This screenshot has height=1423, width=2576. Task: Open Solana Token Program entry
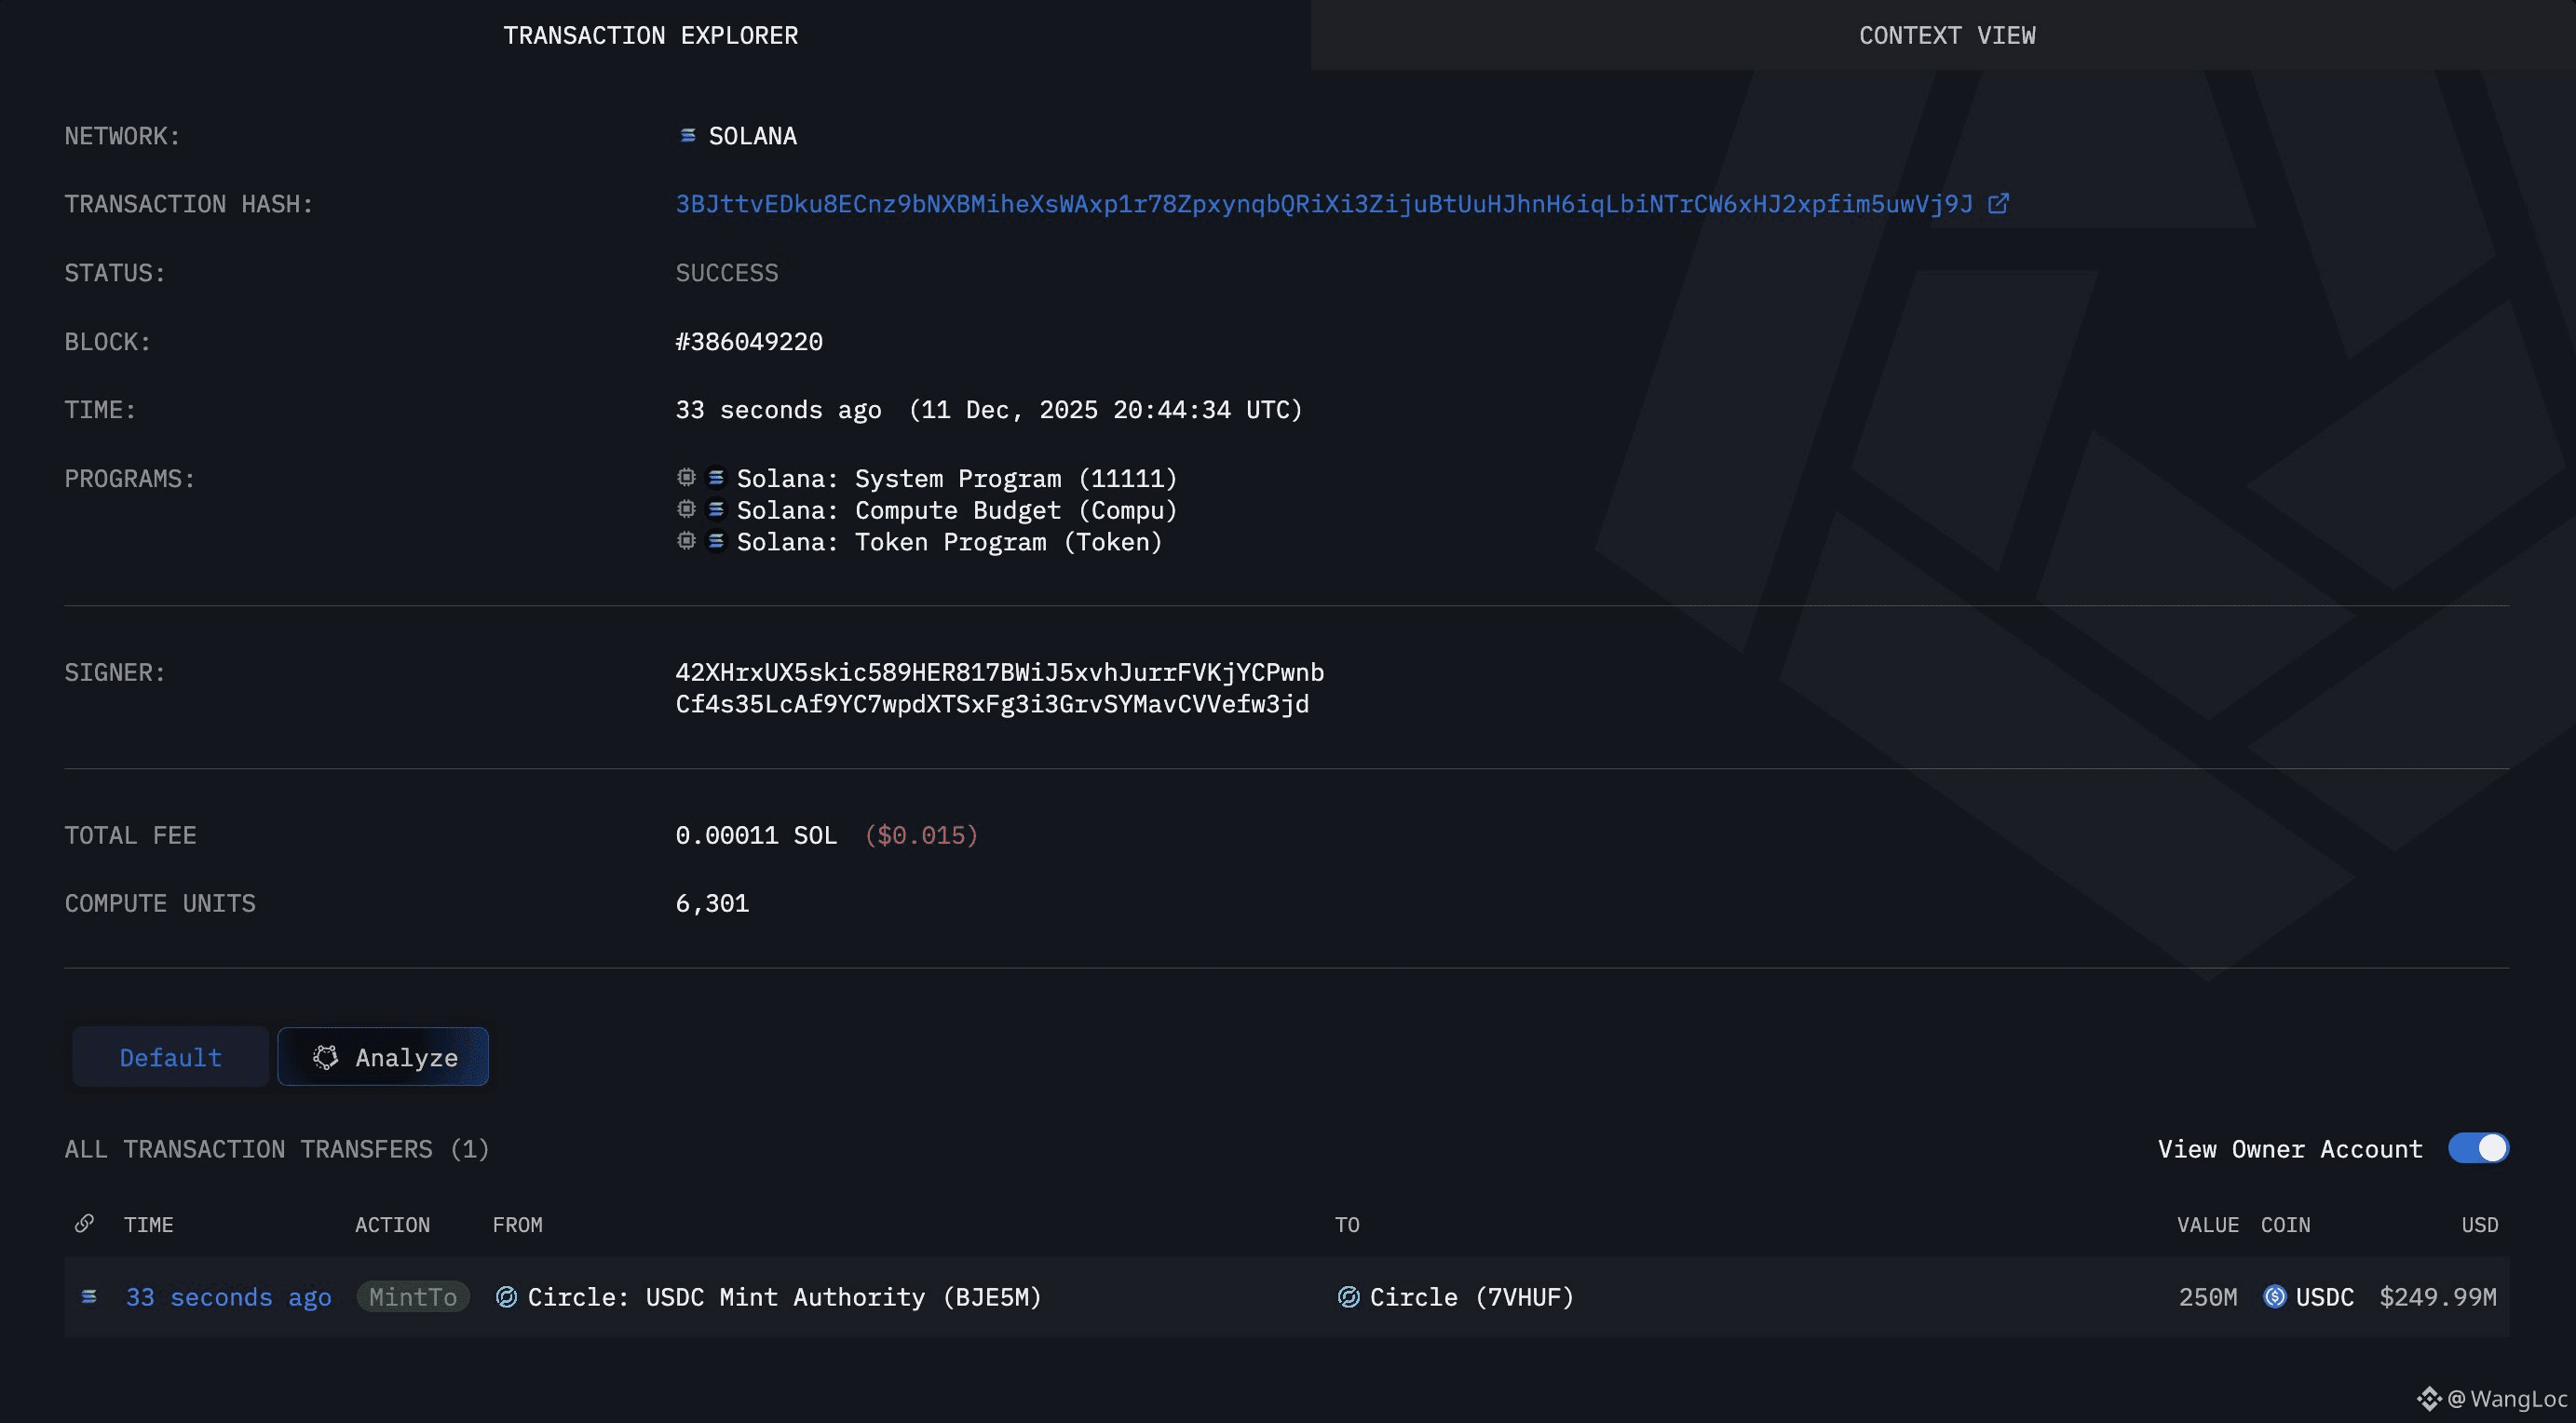pyautogui.click(x=948, y=542)
